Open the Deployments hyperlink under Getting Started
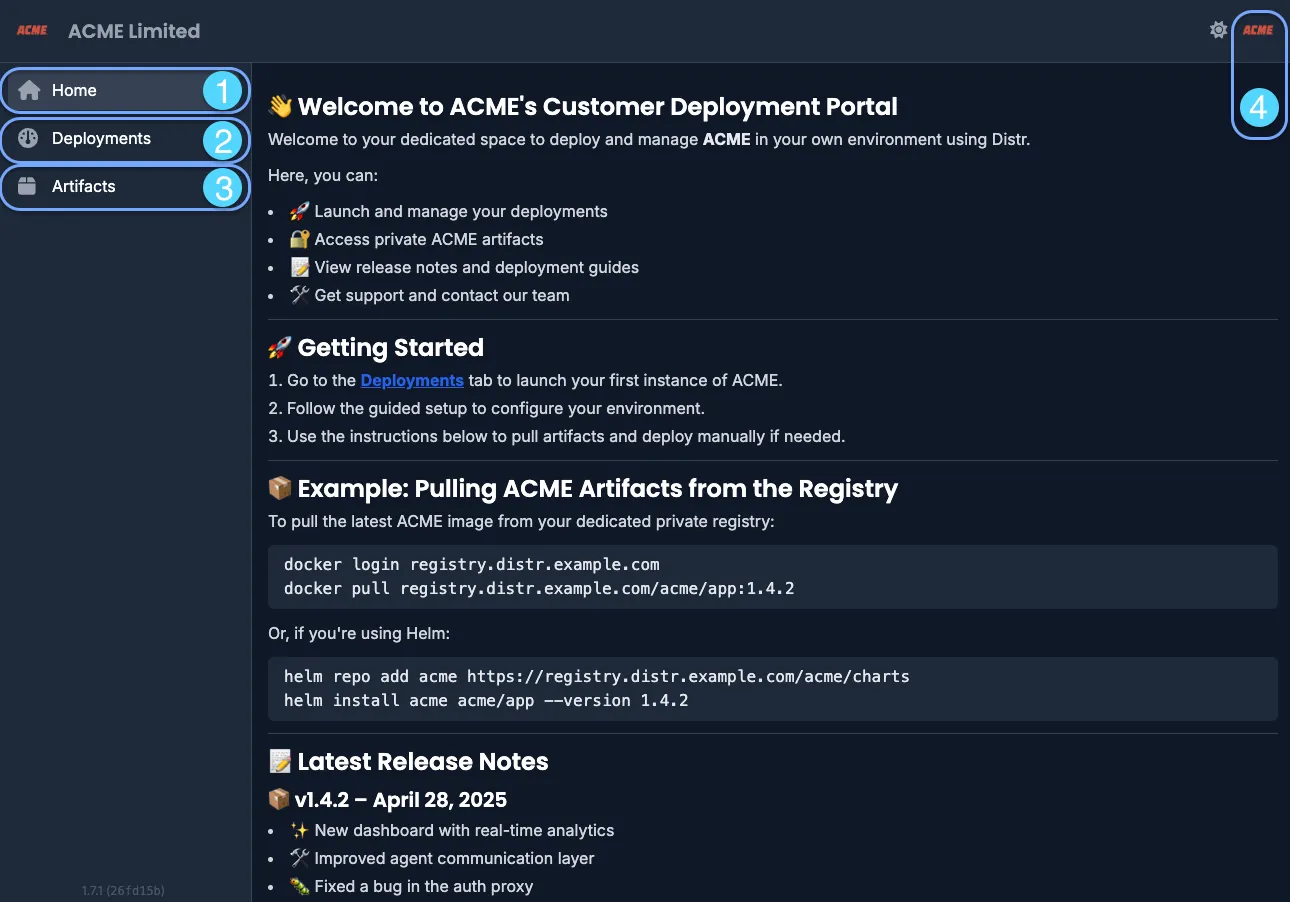Screen dimensions: 1290x902 point(412,380)
